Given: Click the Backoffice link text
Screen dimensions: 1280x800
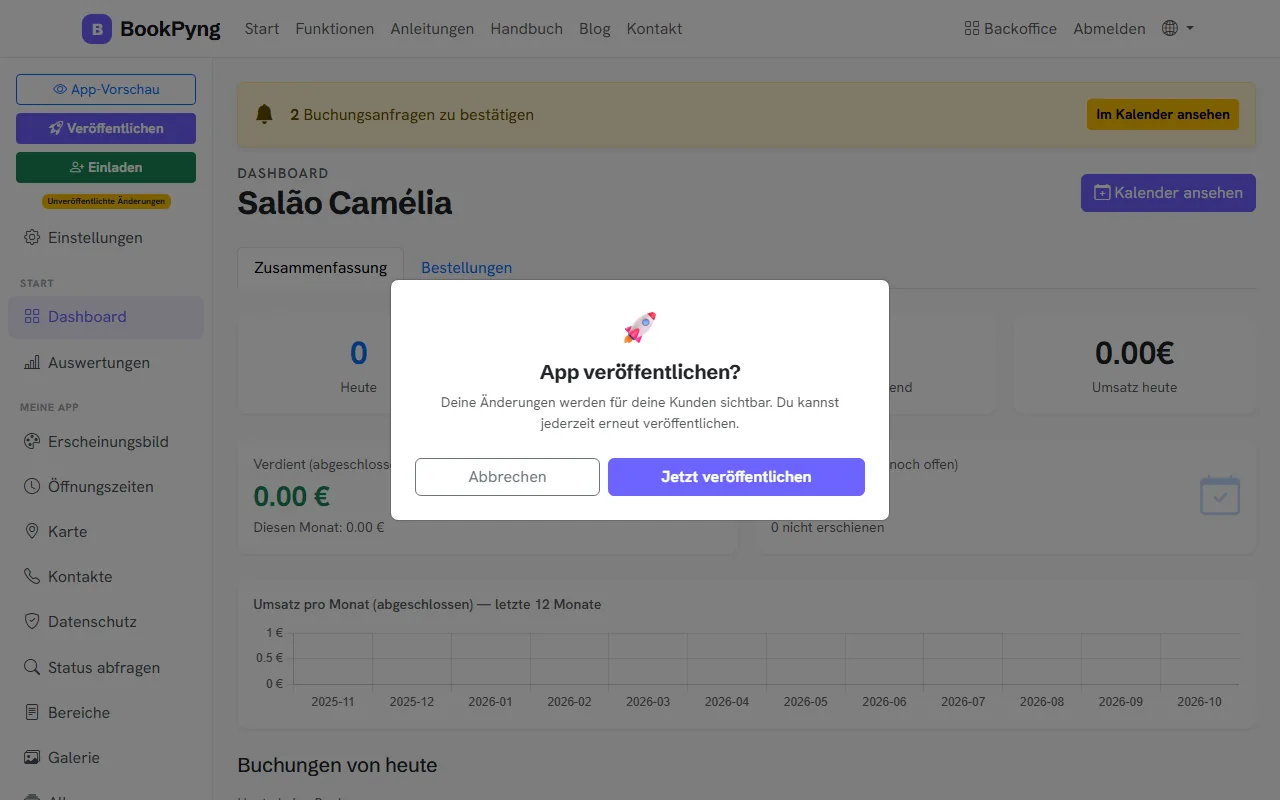Looking at the screenshot, I should 1020,29.
